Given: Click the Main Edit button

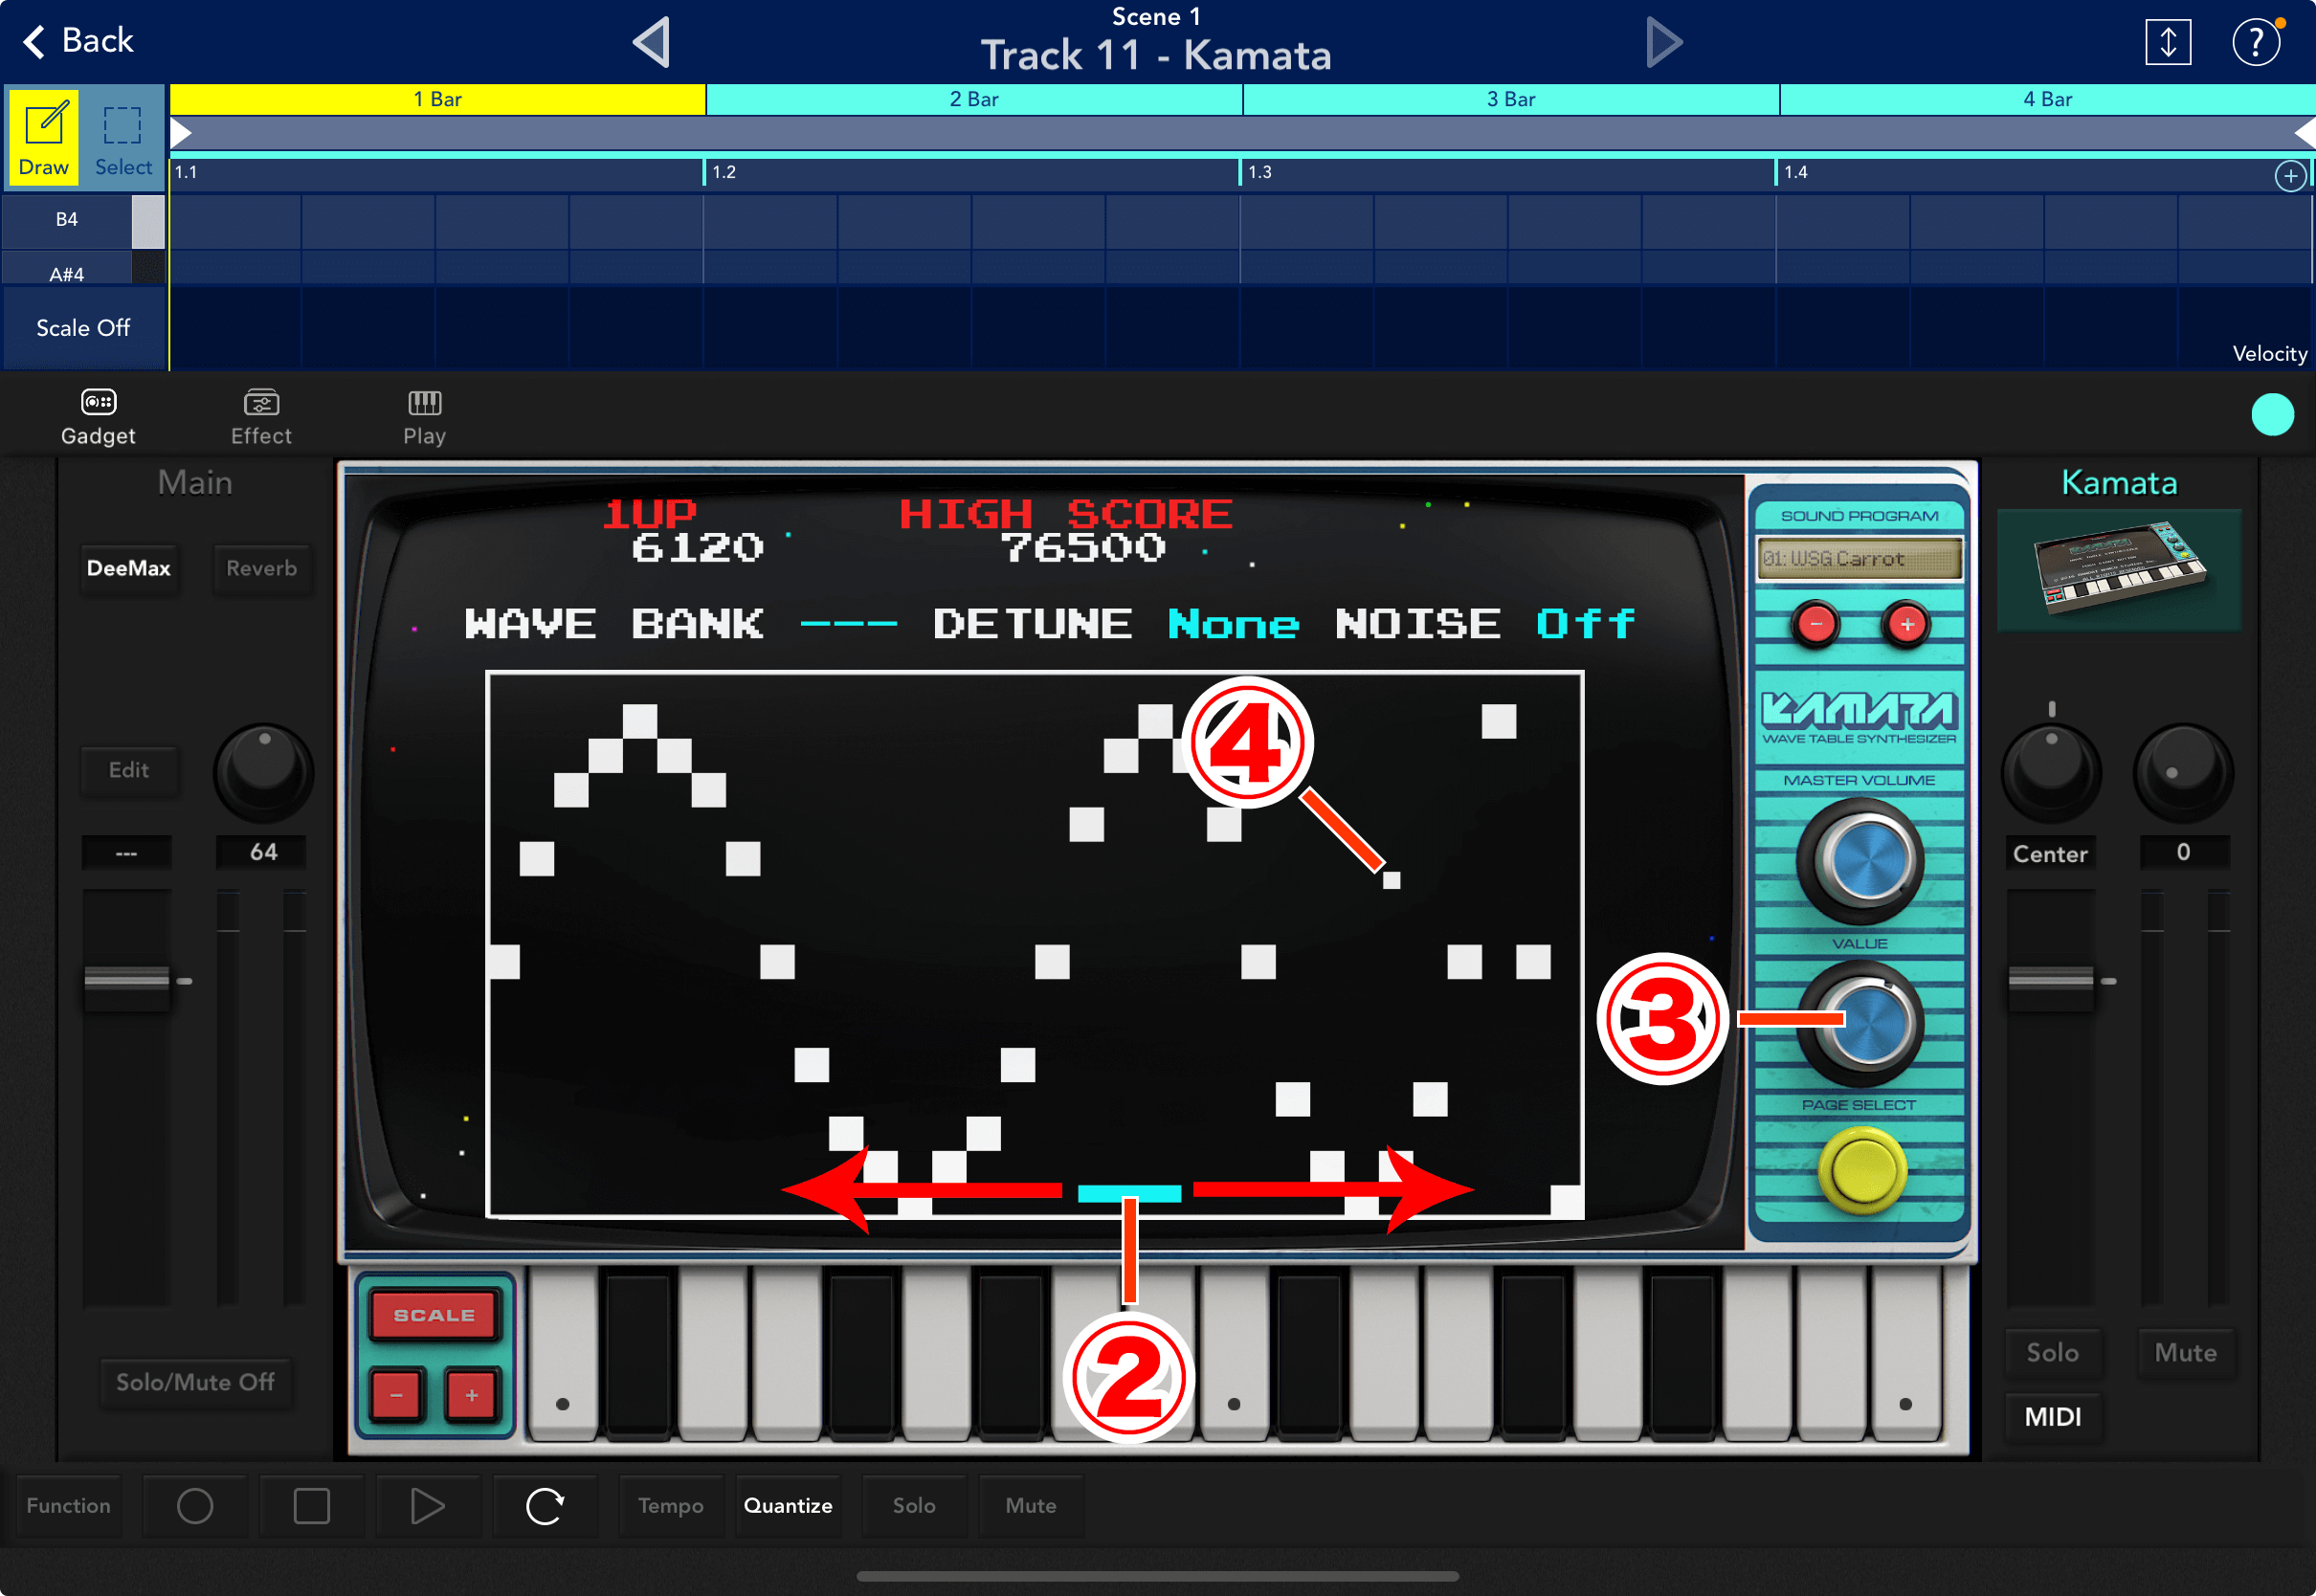Looking at the screenshot, I should point(129,770).
